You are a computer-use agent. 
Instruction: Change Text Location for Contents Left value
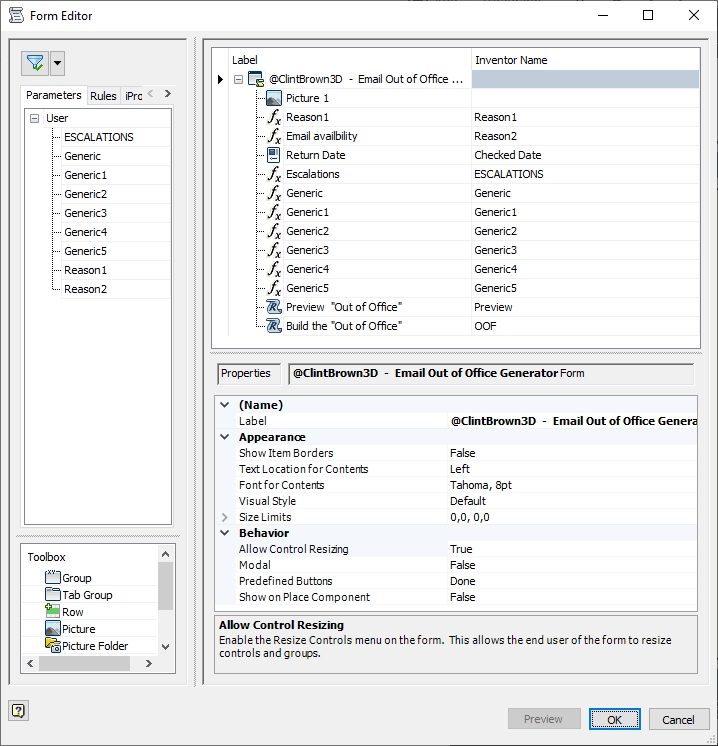click(x=572, y=469)
